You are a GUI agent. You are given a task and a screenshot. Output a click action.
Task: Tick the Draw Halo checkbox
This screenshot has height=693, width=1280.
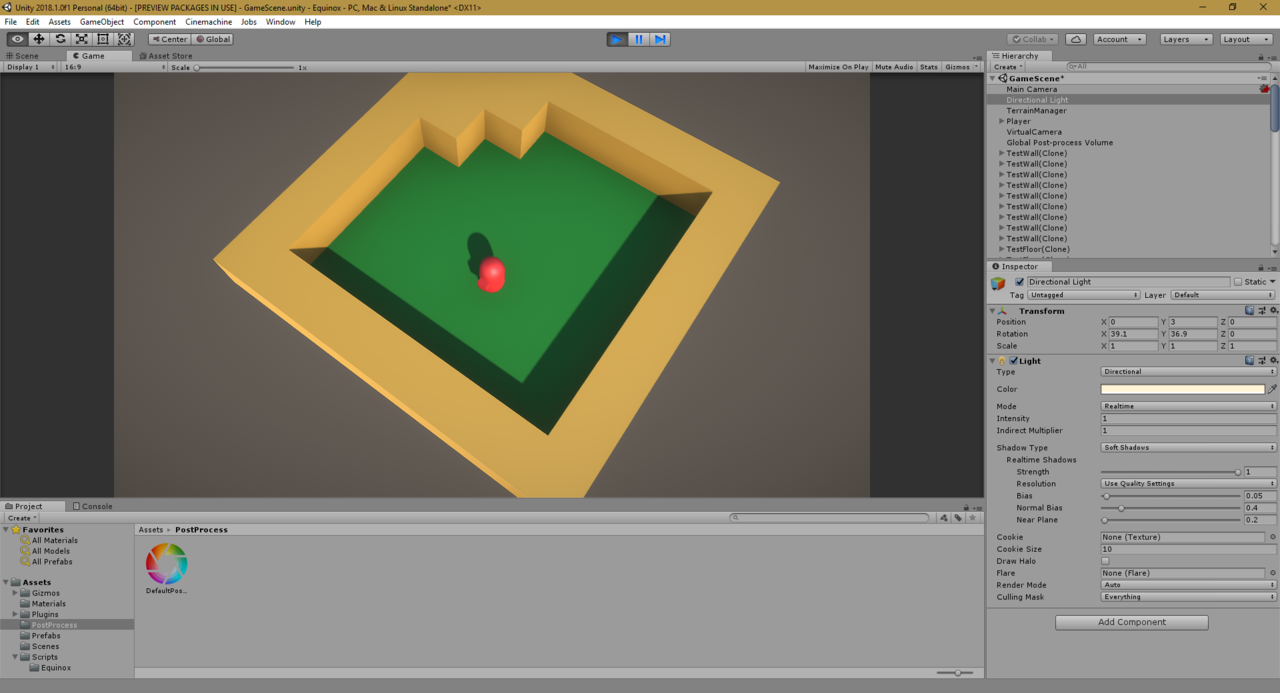tap(1105, 561)
